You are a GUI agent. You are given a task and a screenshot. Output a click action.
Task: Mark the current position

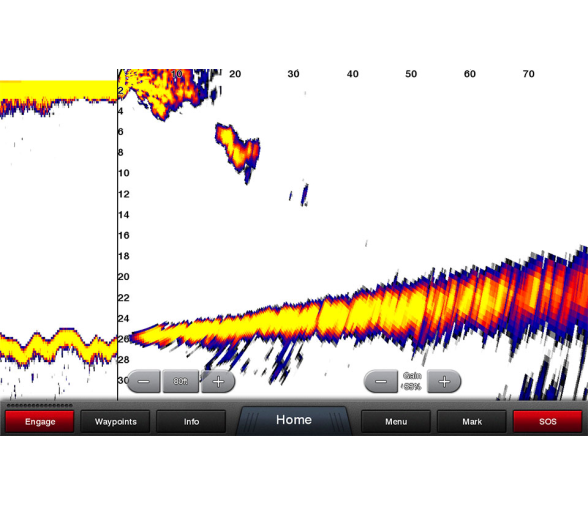pos(472,422)
